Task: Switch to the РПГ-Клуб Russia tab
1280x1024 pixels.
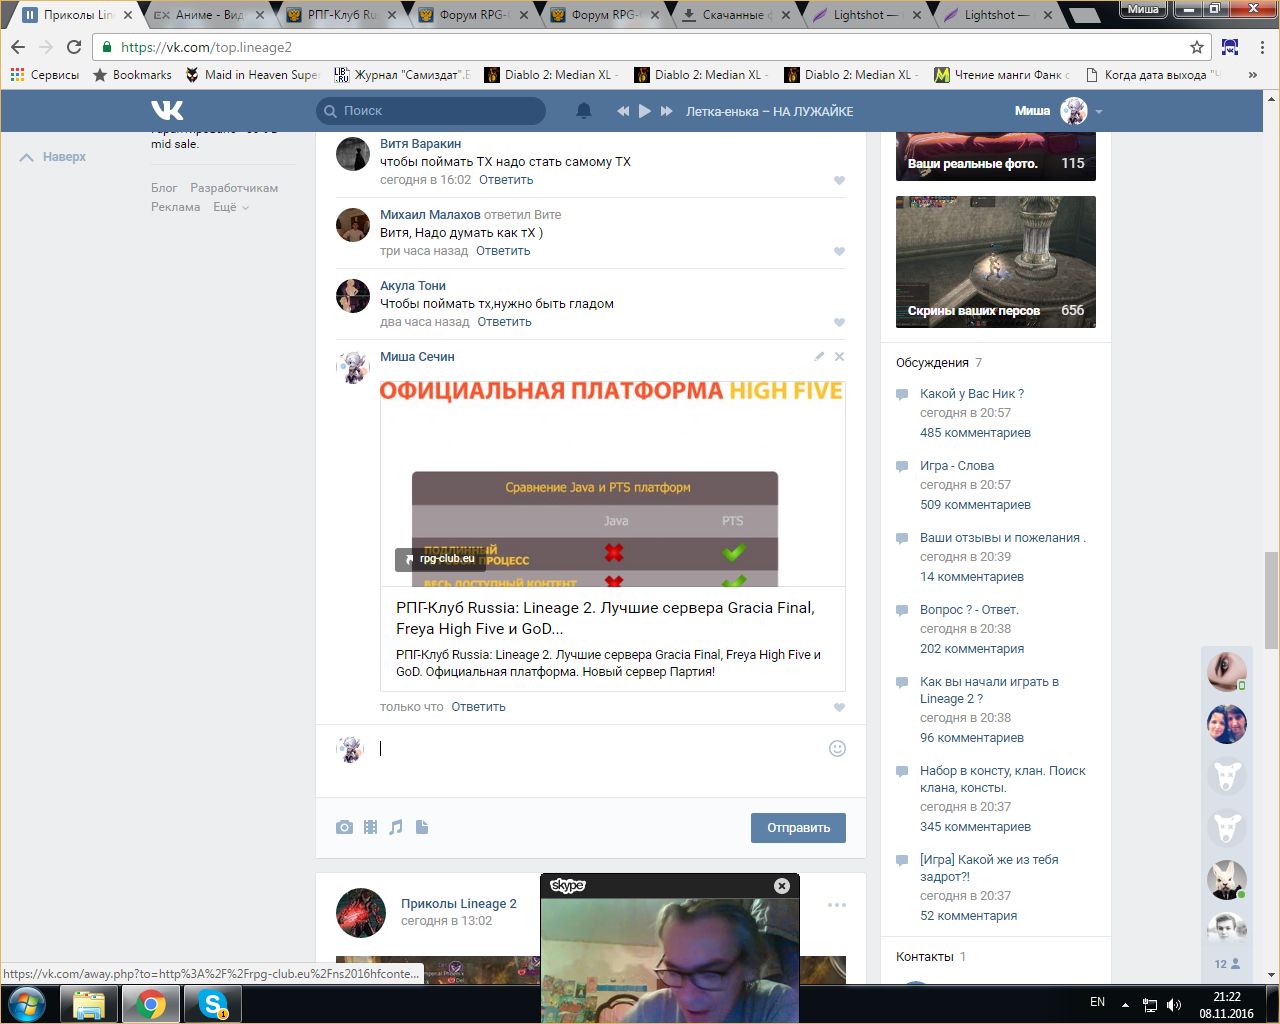Action: click(x=340, y=15)
